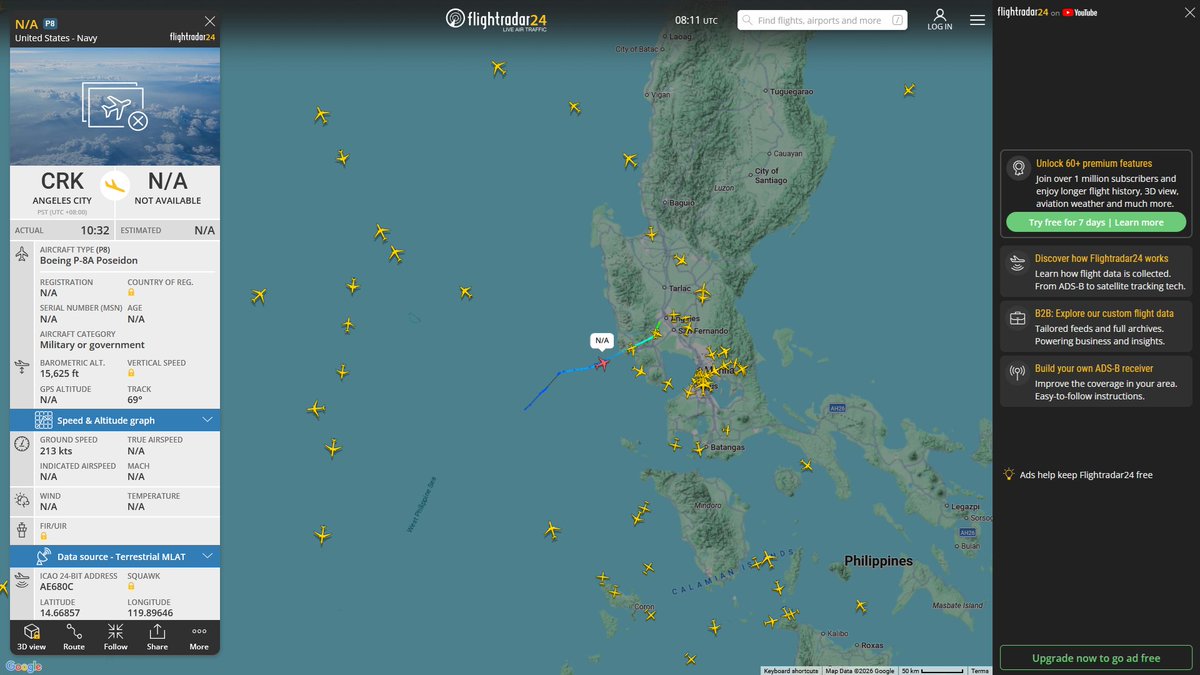1200x675 pixels.
Task: Click the track value 69°
Action: tap(134, 399)
